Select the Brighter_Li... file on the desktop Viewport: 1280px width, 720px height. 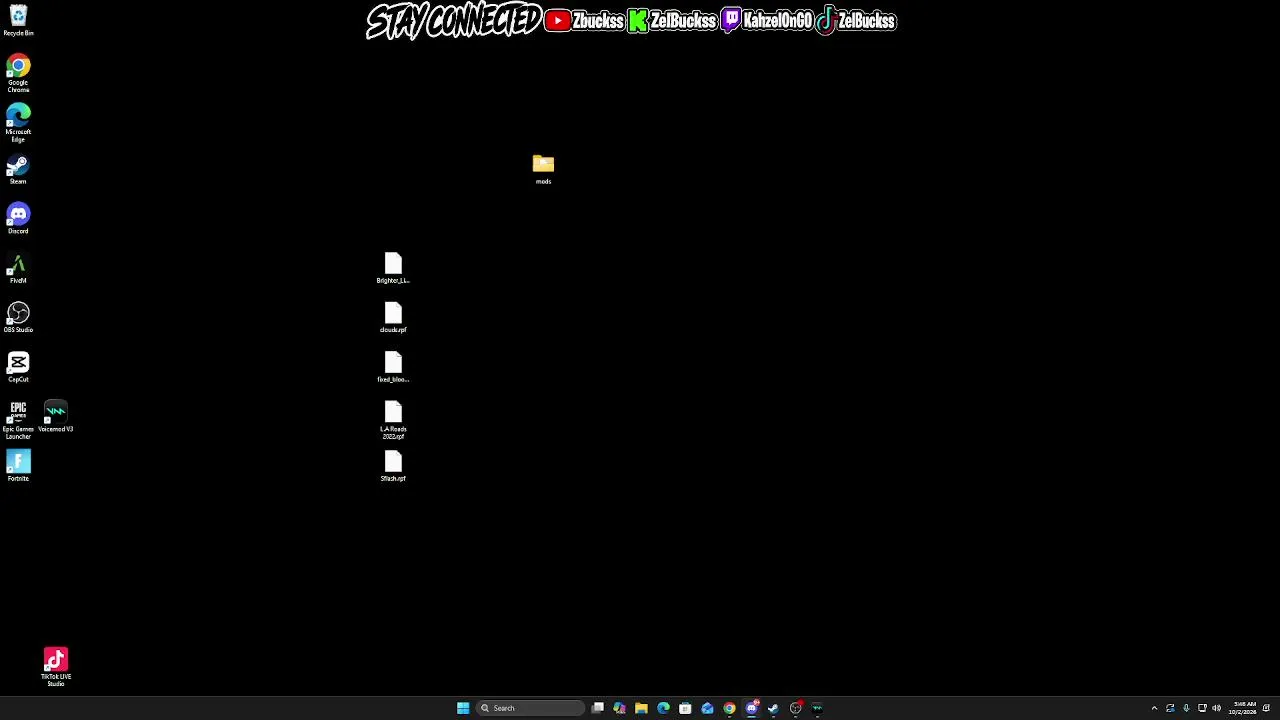click(x=393, y=268)
